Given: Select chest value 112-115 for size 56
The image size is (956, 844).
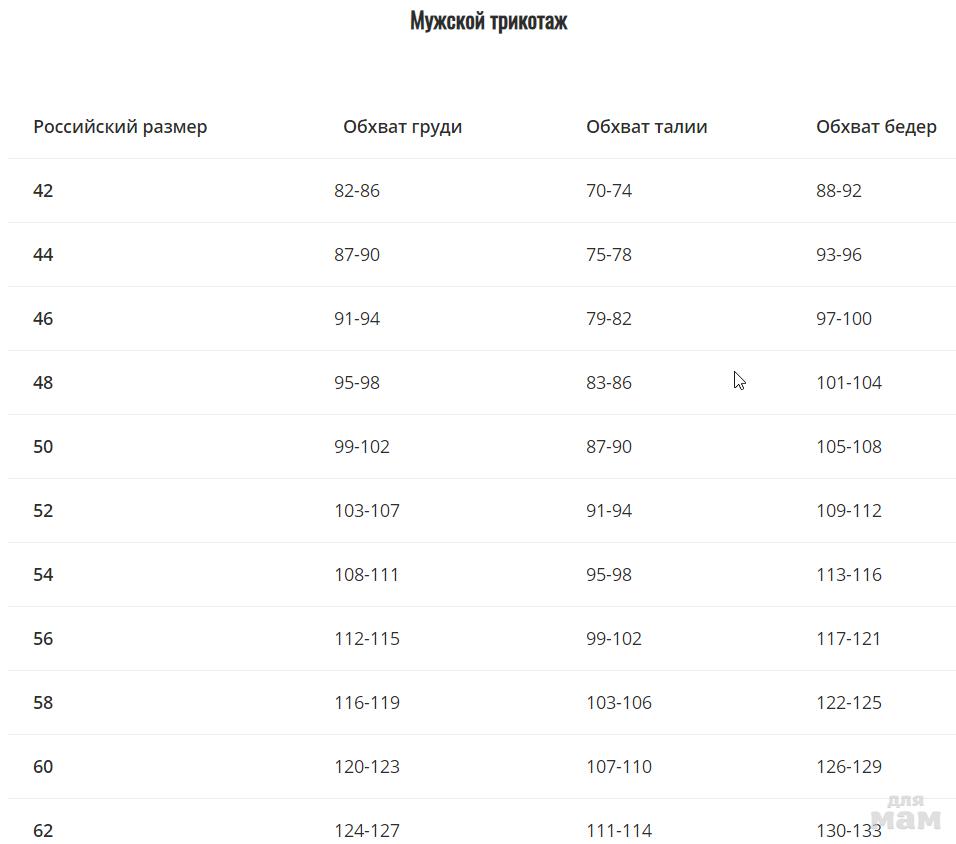Looking at the screenshot, I should (x=367, y=639).
